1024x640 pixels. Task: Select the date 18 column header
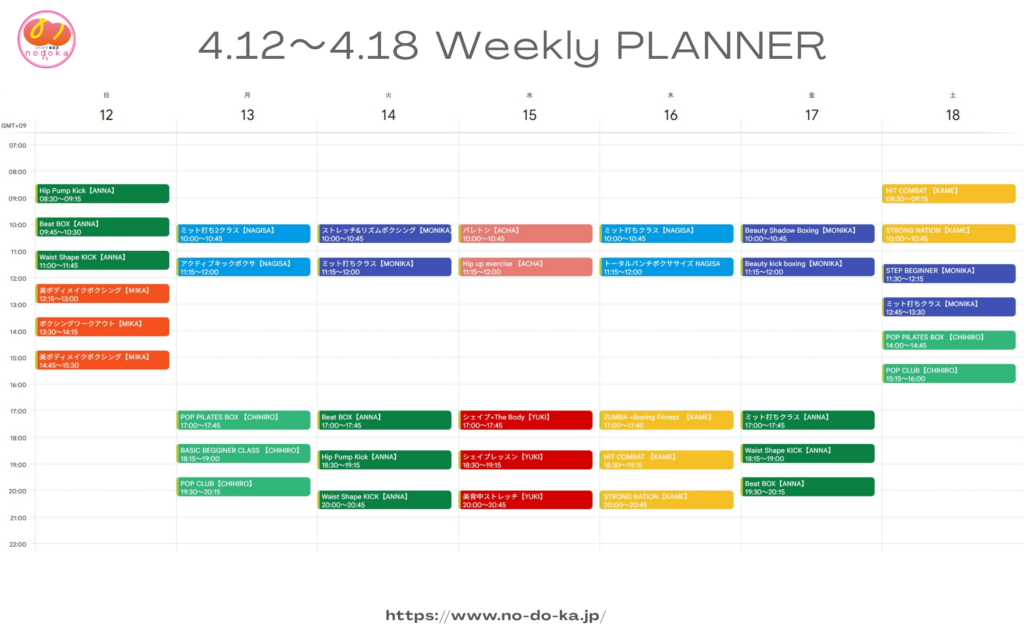(952, 115)
